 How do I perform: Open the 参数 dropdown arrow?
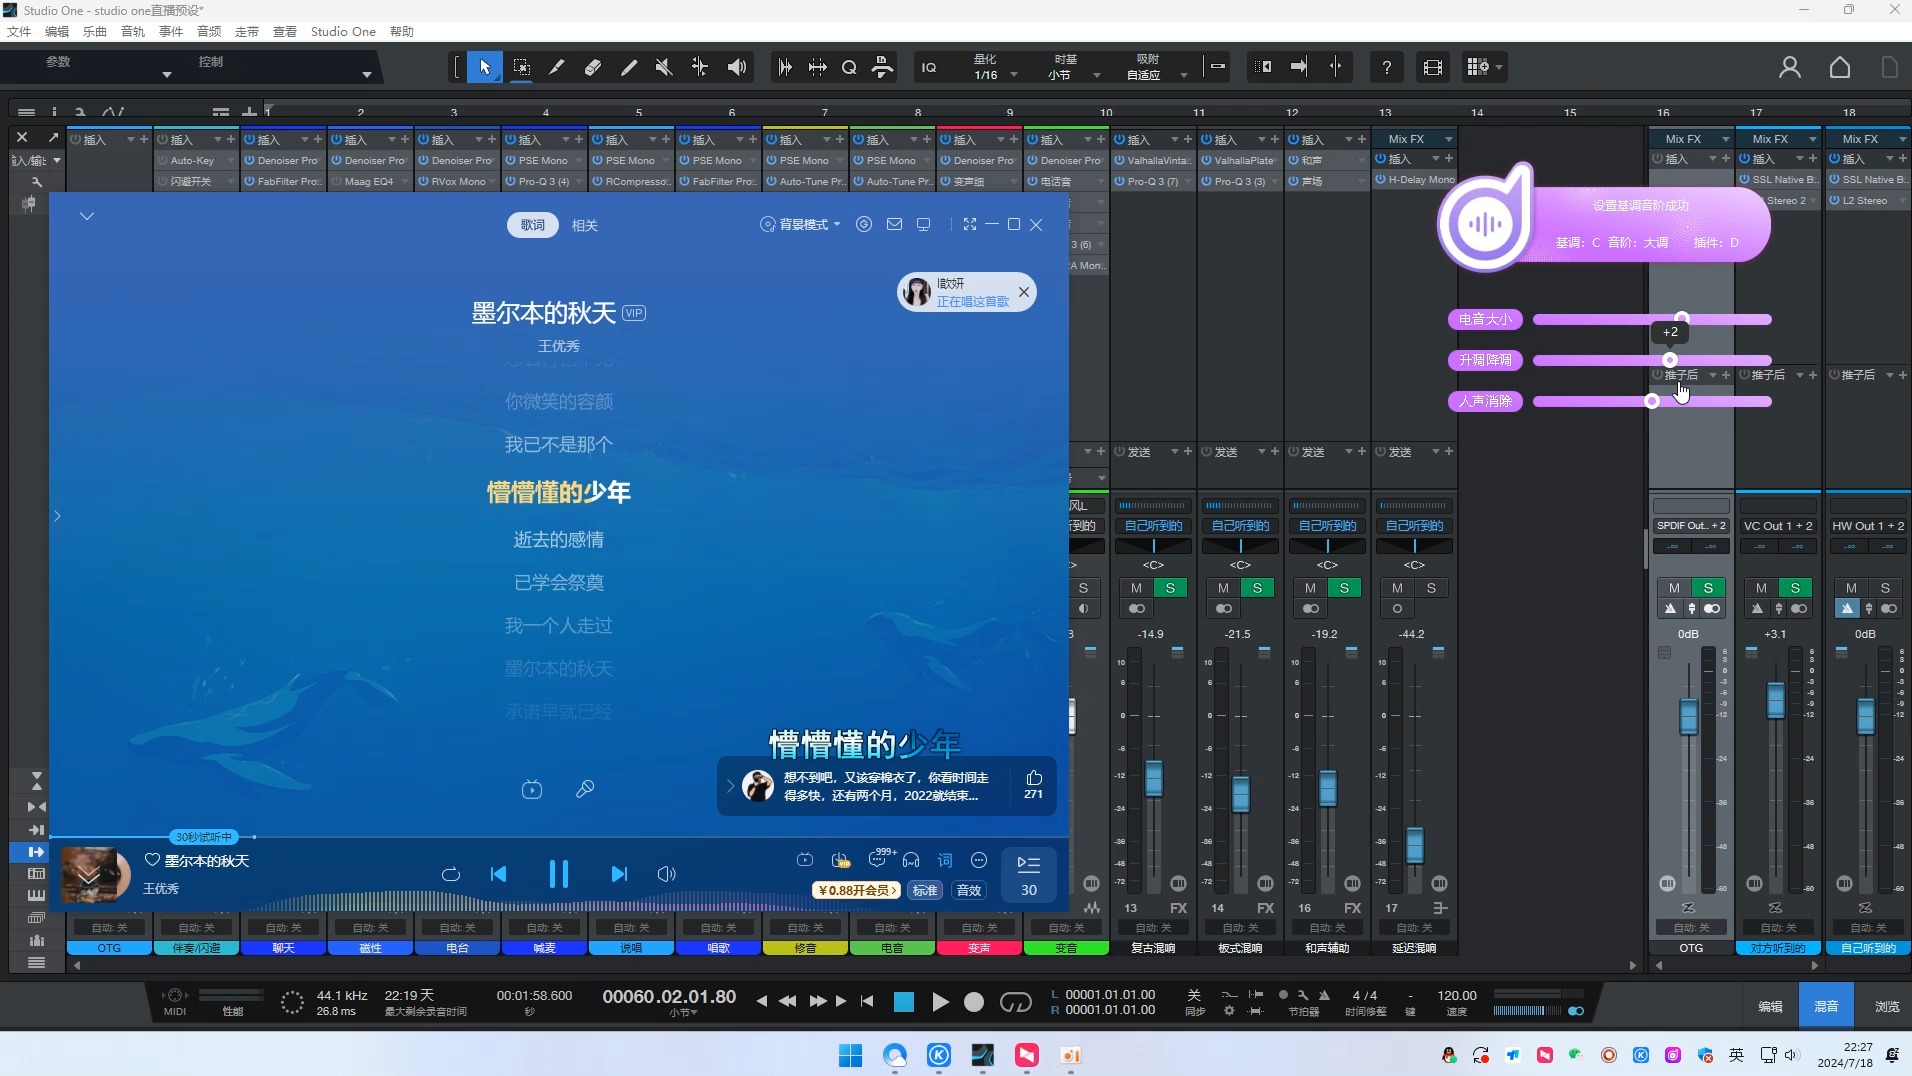tap(167, 75)
